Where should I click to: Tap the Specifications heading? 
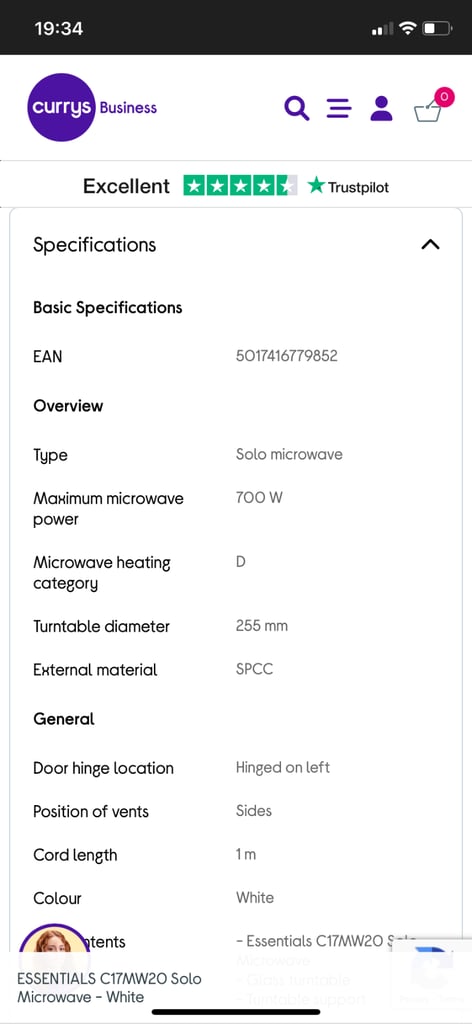(95, 245)
